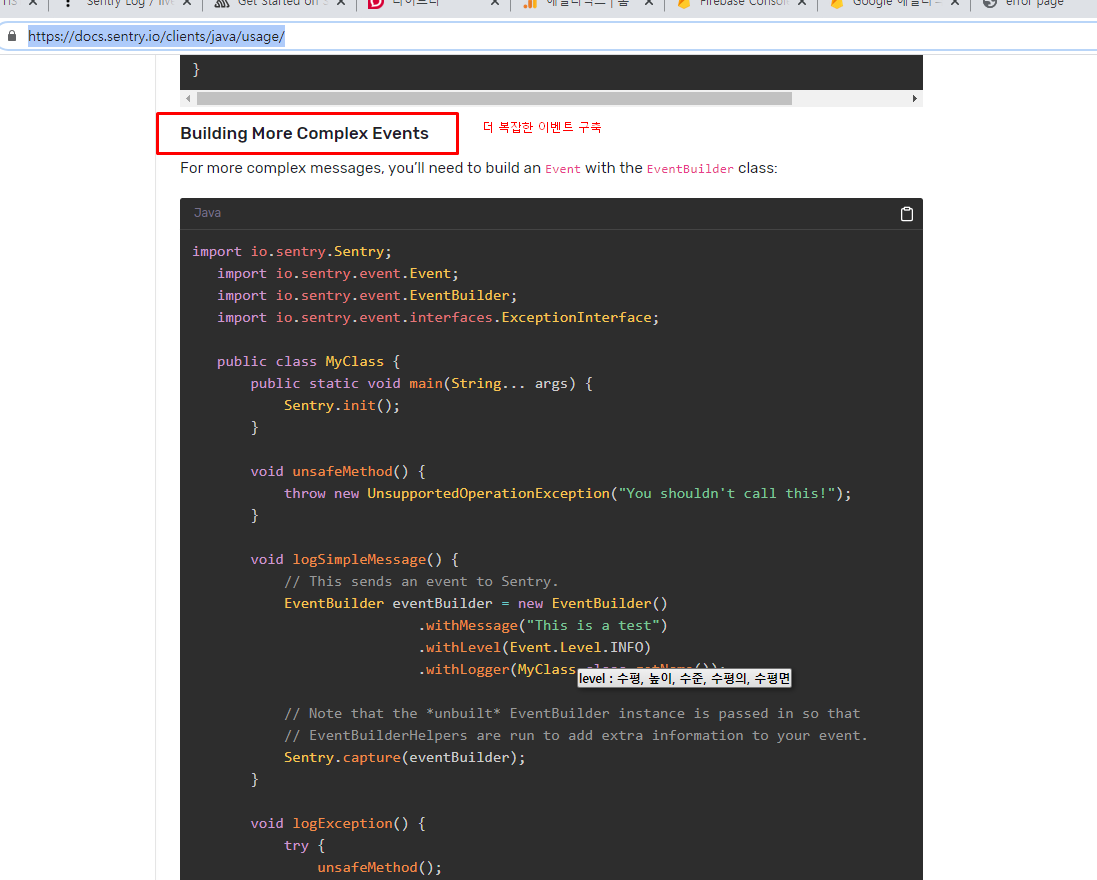The image size is (1097, 880).
Task: Click the This sends an event comment
Action: click(x=421, y=581)
